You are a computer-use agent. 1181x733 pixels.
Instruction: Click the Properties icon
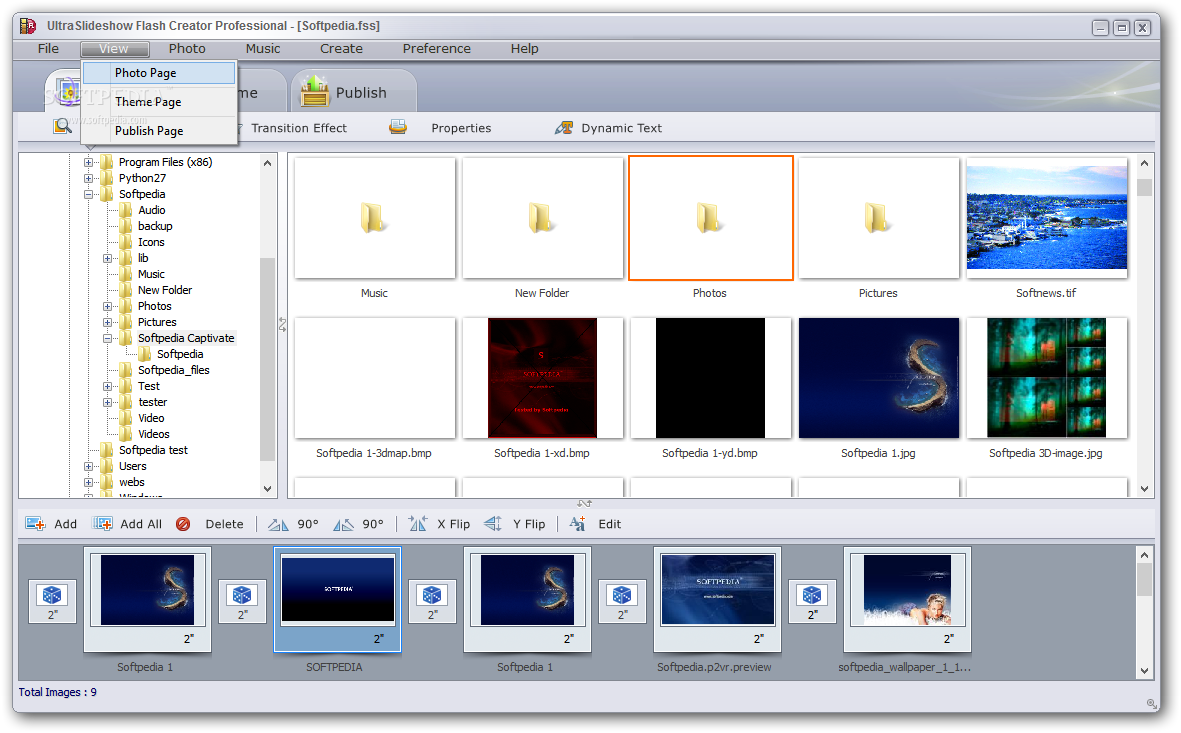tap(398, 127)
